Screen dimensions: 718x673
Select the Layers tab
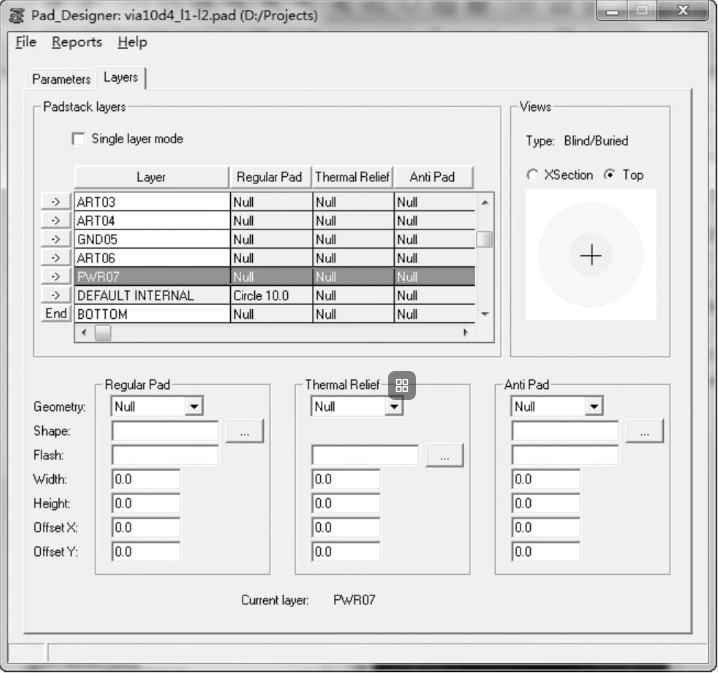click(121, 77)
